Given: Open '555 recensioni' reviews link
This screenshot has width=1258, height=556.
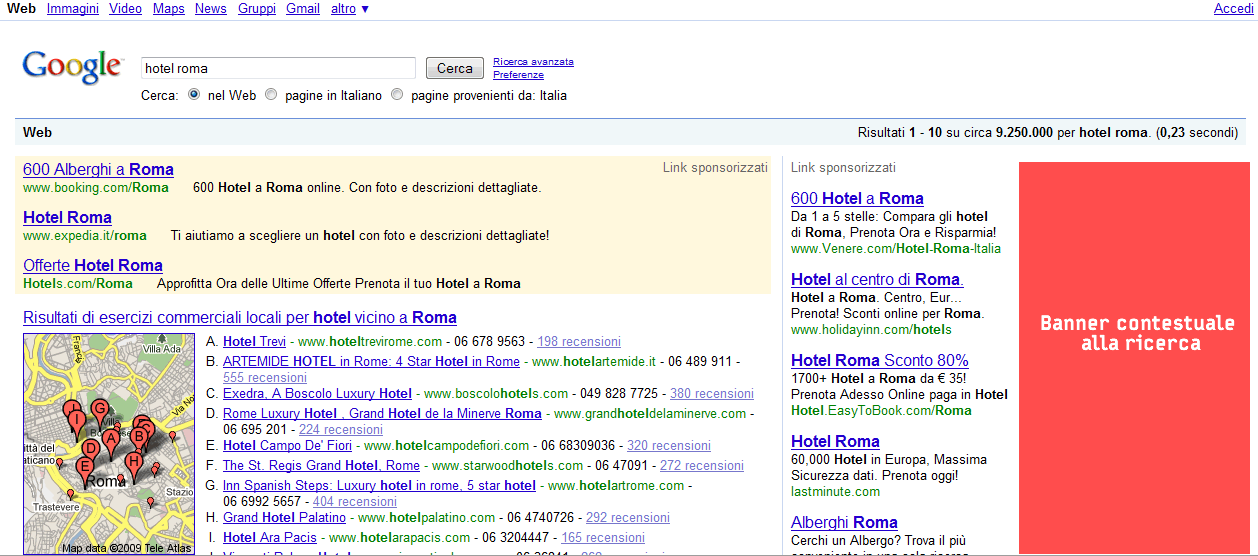Looking at the screenshot, I should (265, 378).
